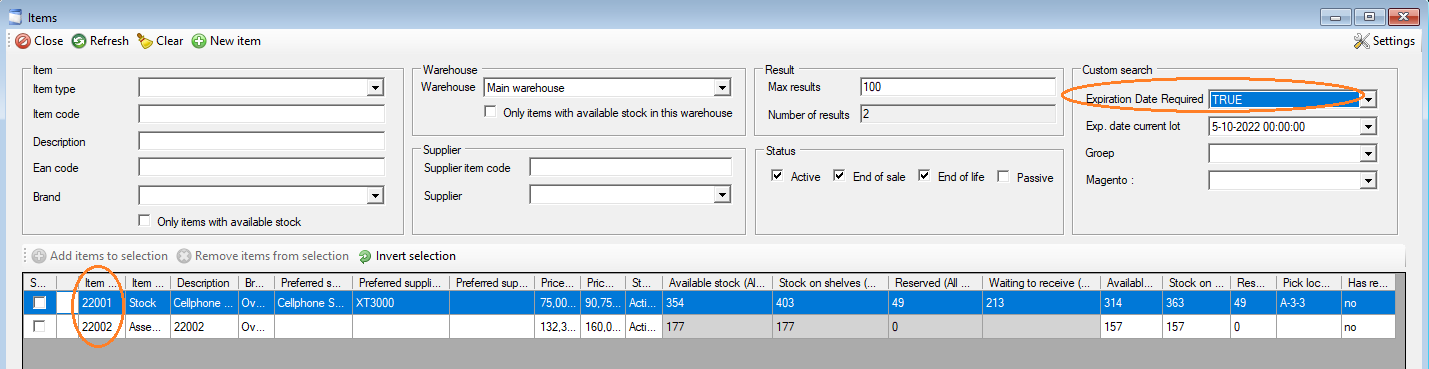The width and height of the screenshot is (1429, 369).
Task: Click available stock cell 354
Action: pos(717,302)
